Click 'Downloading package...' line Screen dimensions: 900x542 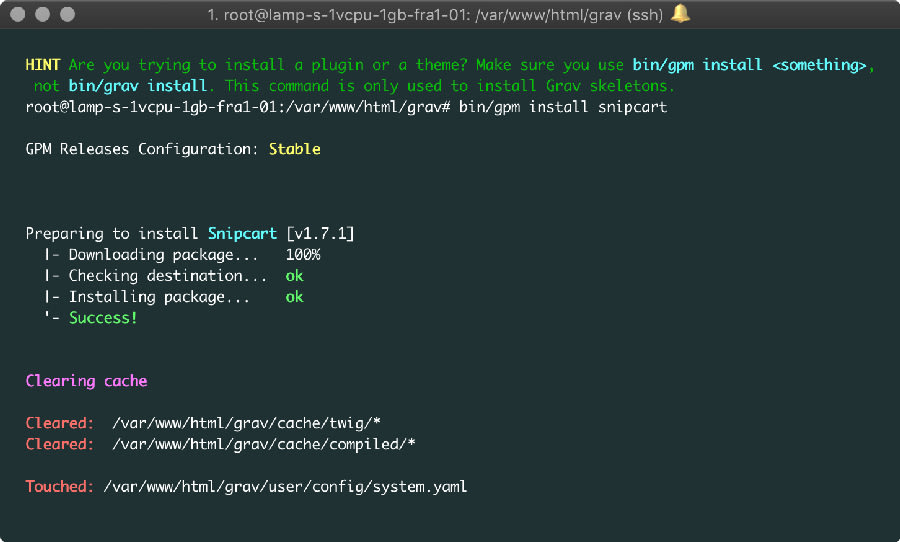163,255
